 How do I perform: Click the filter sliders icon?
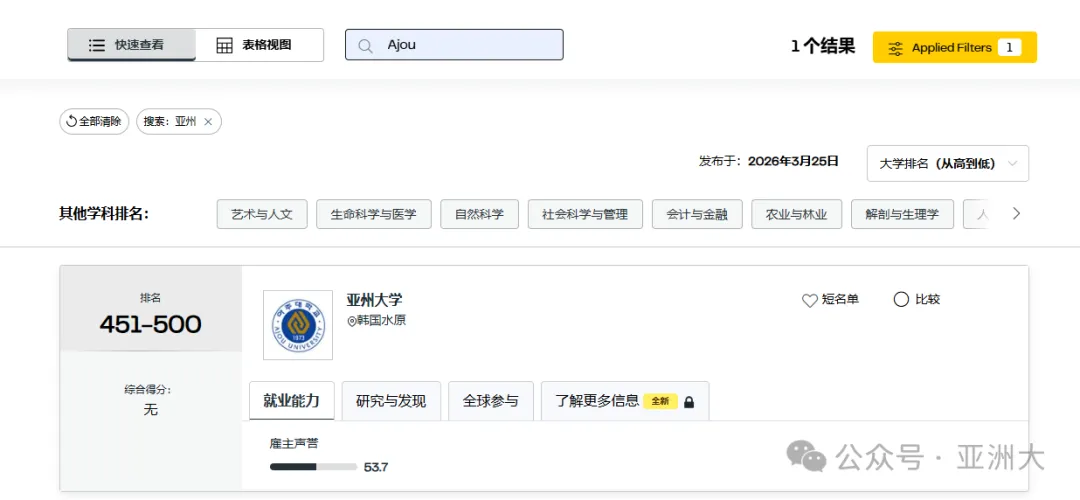click(895, 48)
